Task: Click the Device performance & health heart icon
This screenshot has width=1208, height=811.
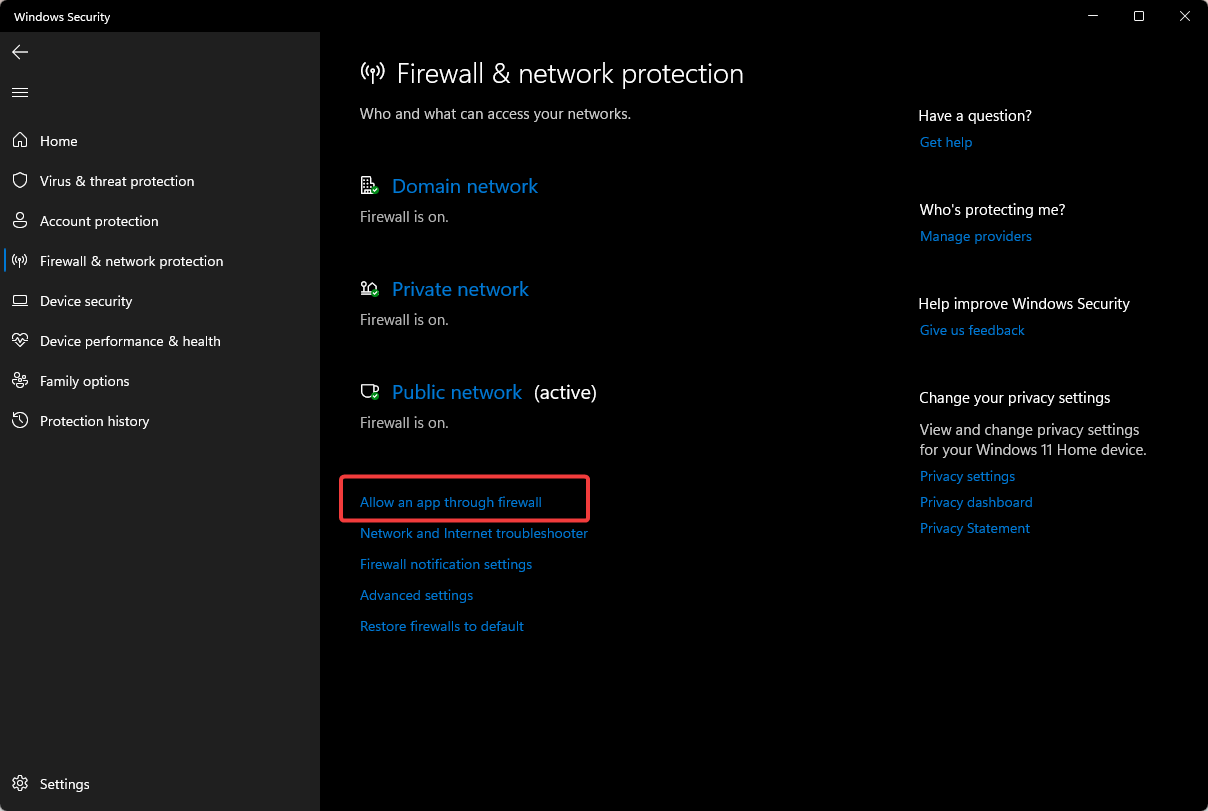Action: click(x=20, y=341)
